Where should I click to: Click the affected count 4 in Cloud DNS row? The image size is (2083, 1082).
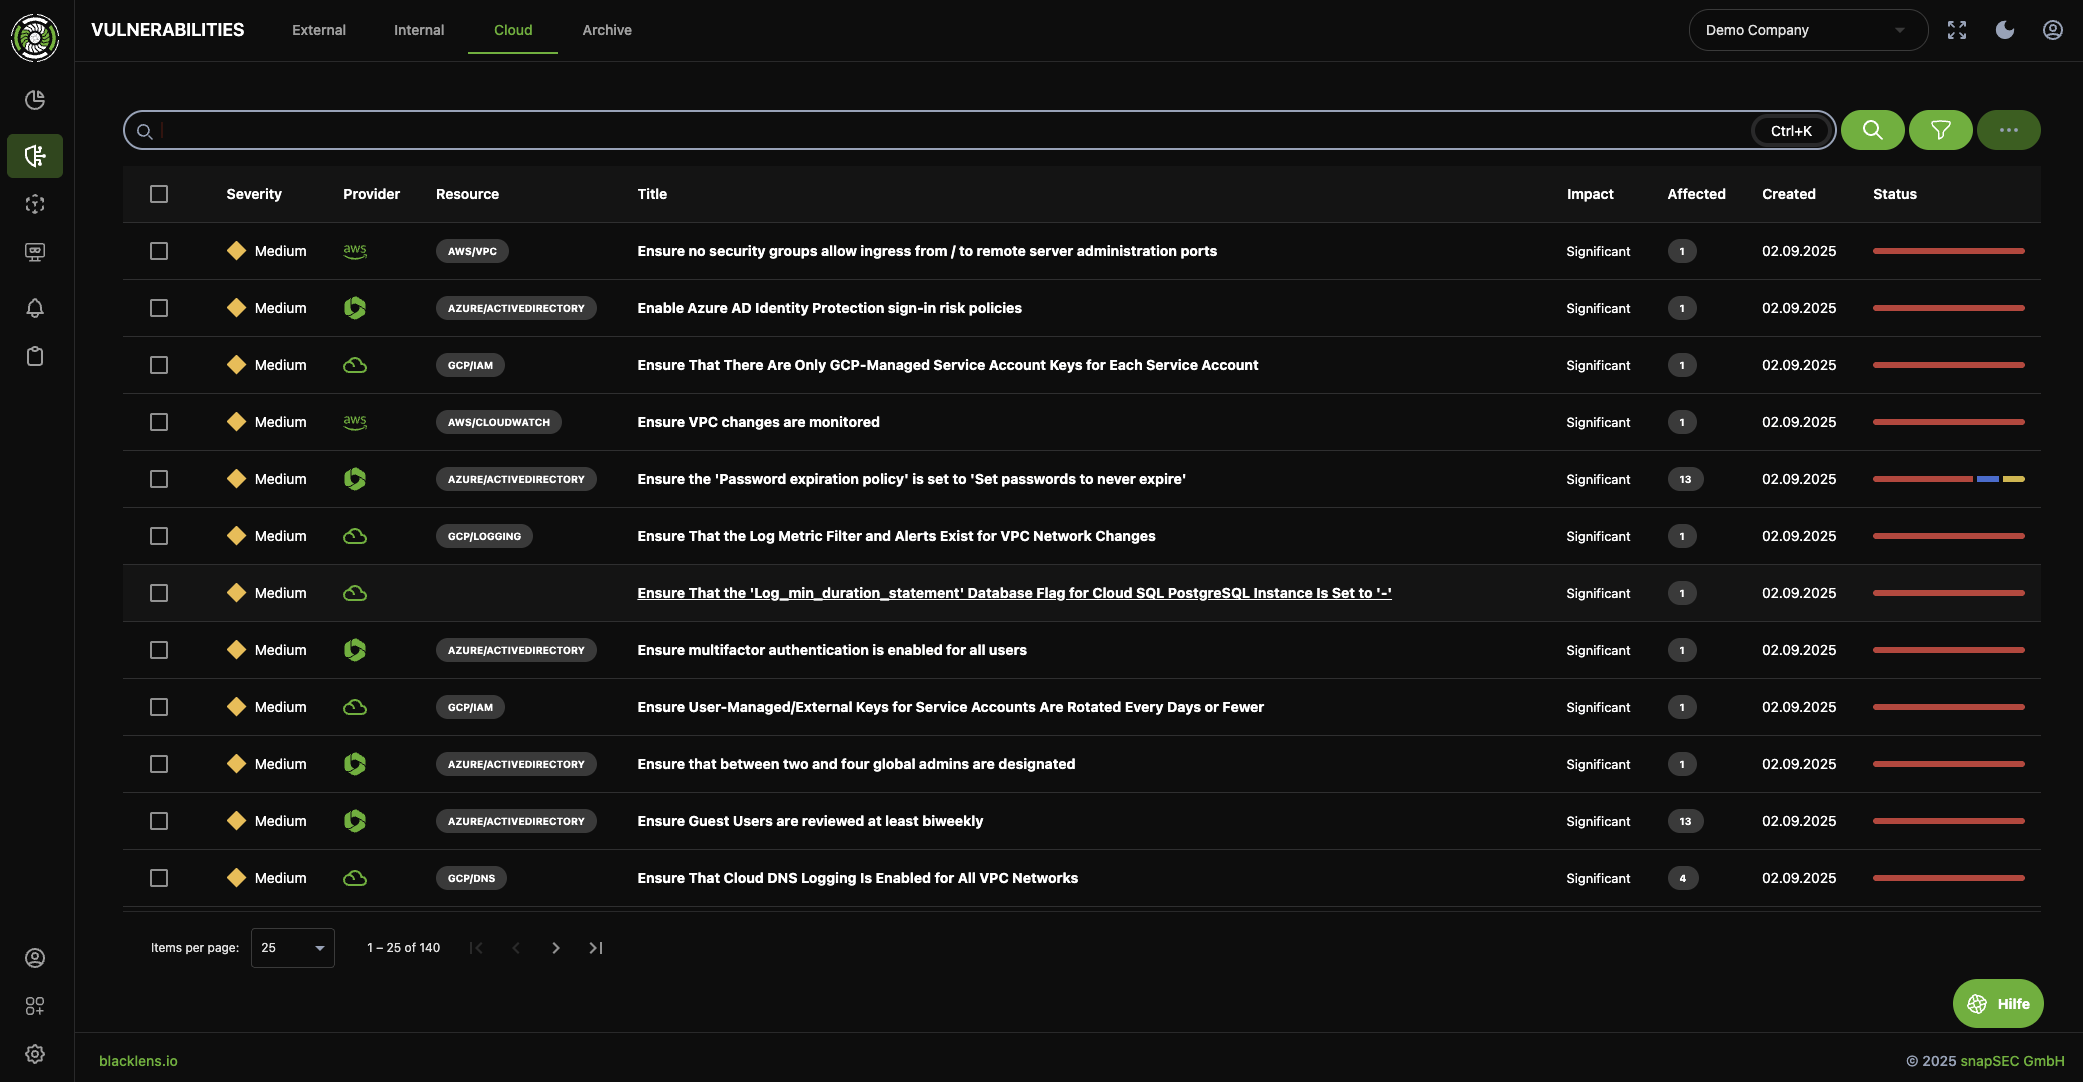pyautogui.click(x=1683, y=878)
